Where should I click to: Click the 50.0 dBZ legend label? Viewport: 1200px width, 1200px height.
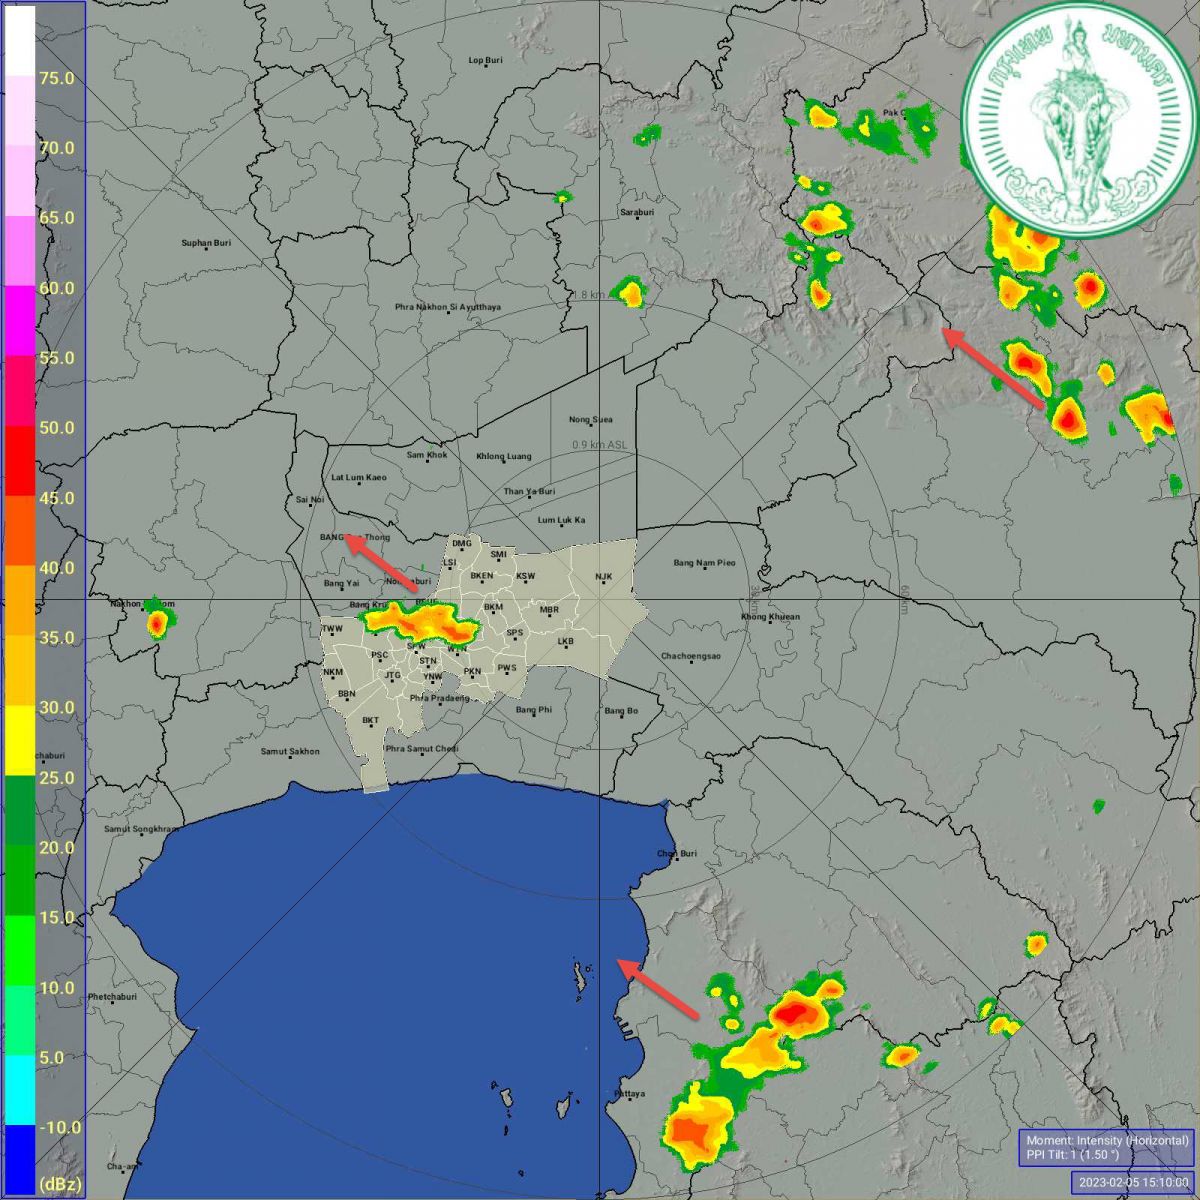point(56,428)
